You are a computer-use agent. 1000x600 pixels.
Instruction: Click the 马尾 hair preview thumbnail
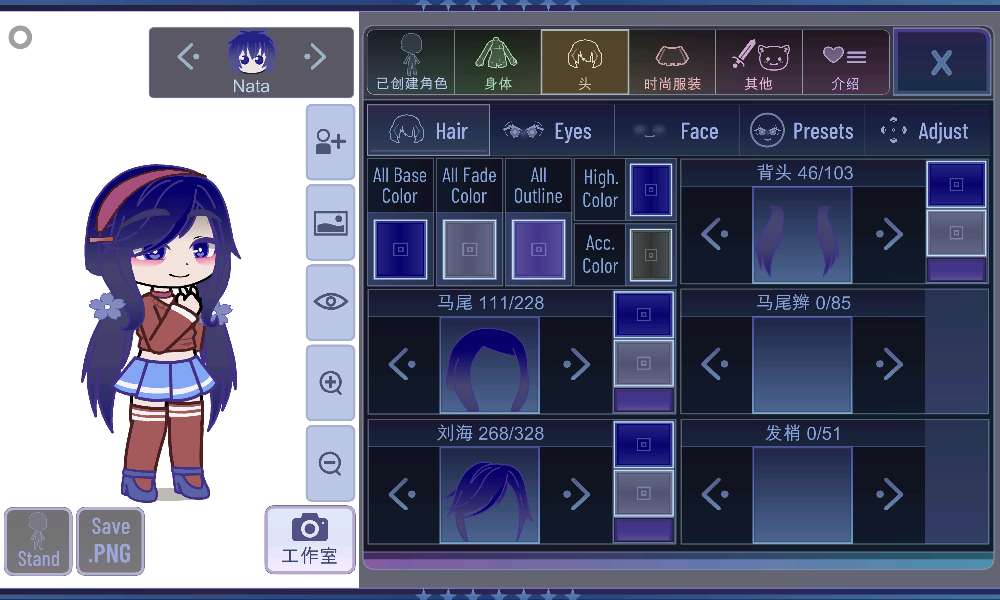pyautogui.click(x=489, y=365)
